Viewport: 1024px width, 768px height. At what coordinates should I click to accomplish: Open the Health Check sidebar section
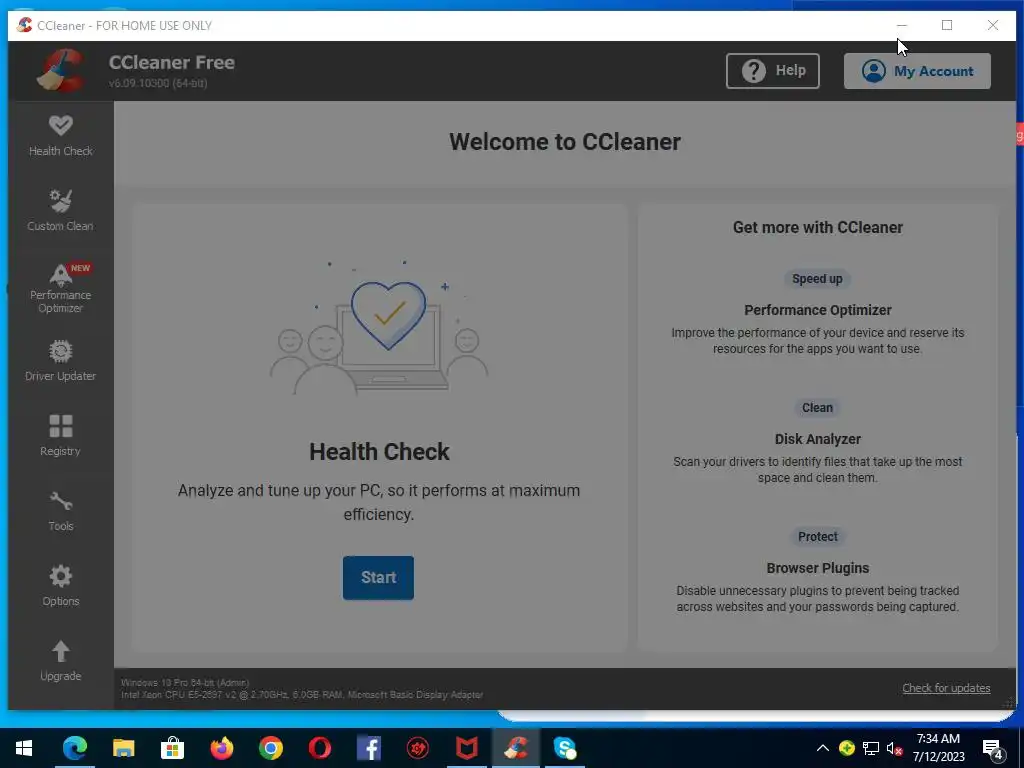pos(61,136)
